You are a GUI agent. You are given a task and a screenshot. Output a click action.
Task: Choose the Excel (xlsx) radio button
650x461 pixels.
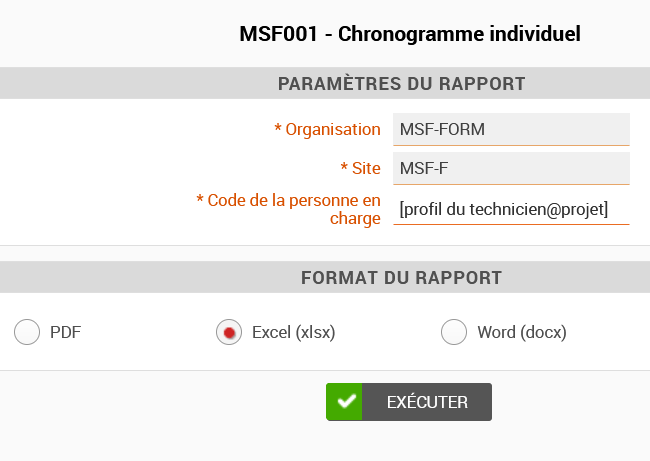coord(229,332)
